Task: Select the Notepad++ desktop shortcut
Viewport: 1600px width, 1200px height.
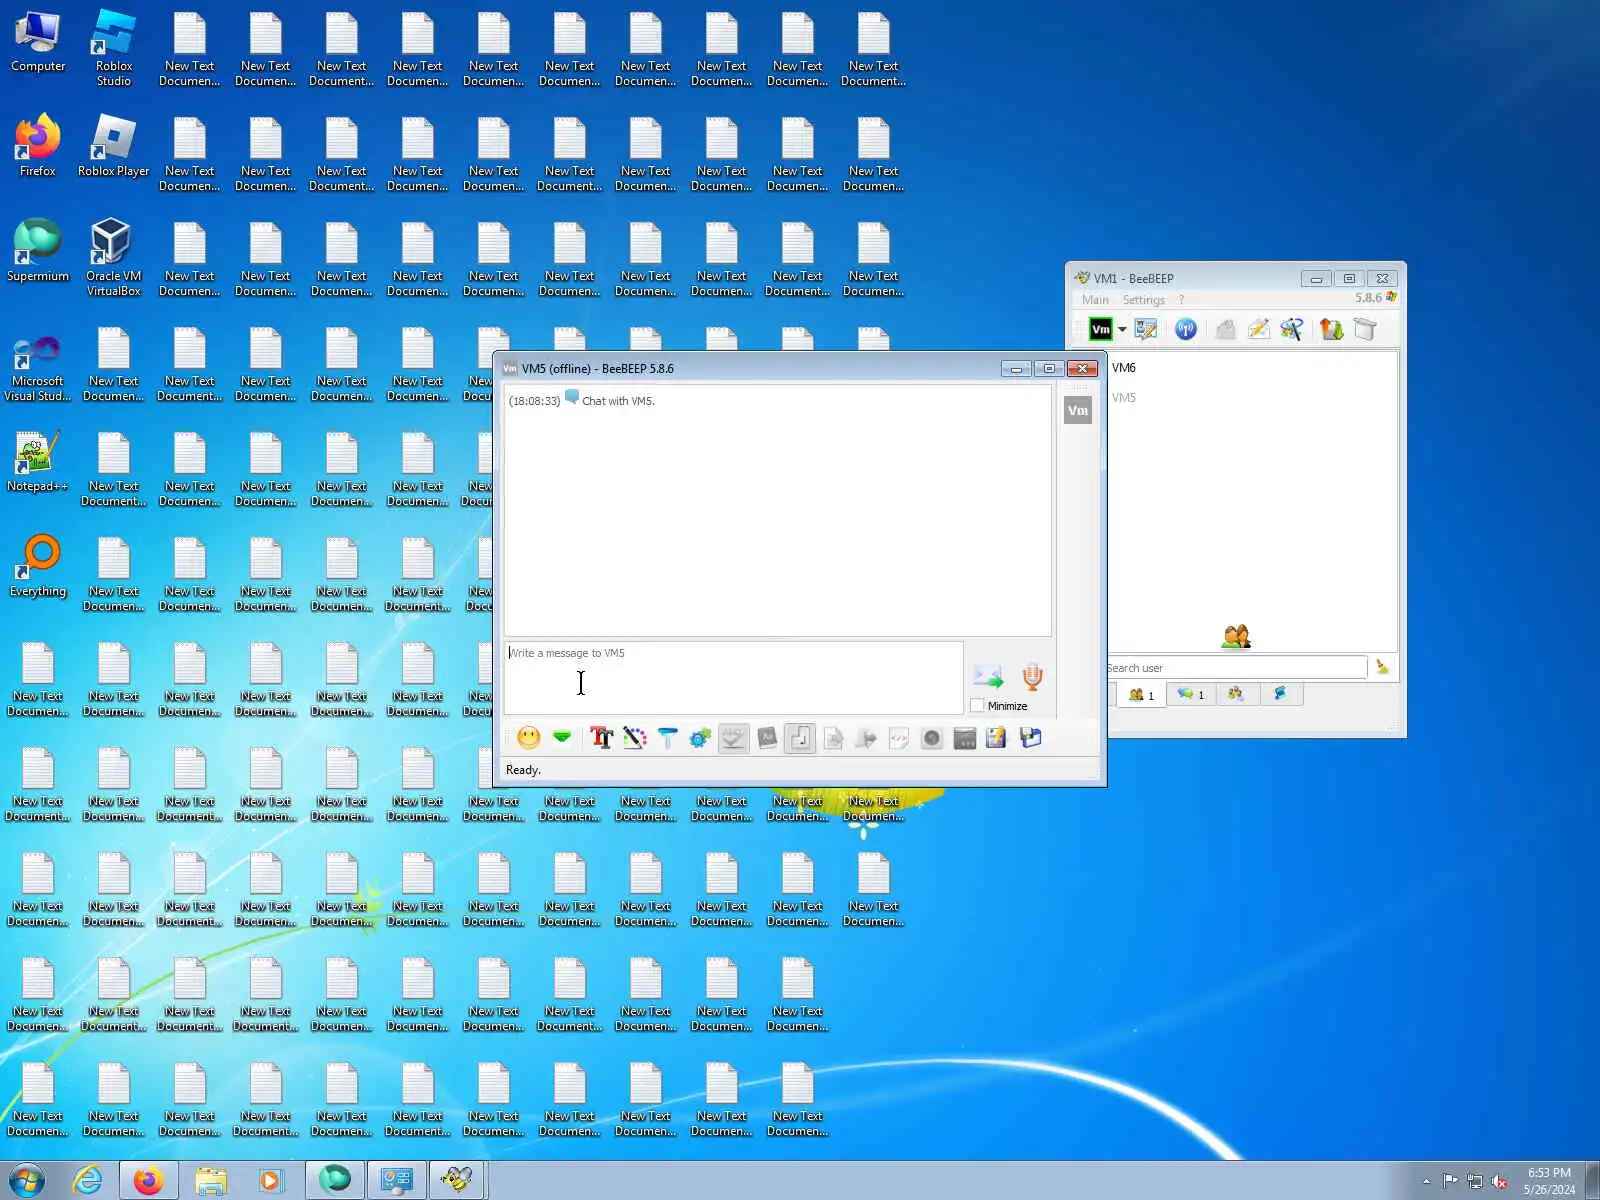Action: click(x=38, y=462)
